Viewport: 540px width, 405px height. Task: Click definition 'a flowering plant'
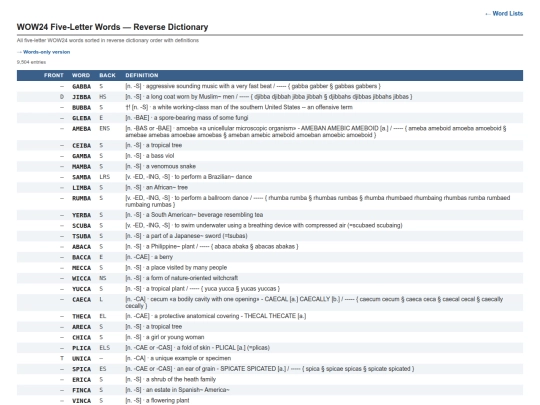[x=167, y=401]
